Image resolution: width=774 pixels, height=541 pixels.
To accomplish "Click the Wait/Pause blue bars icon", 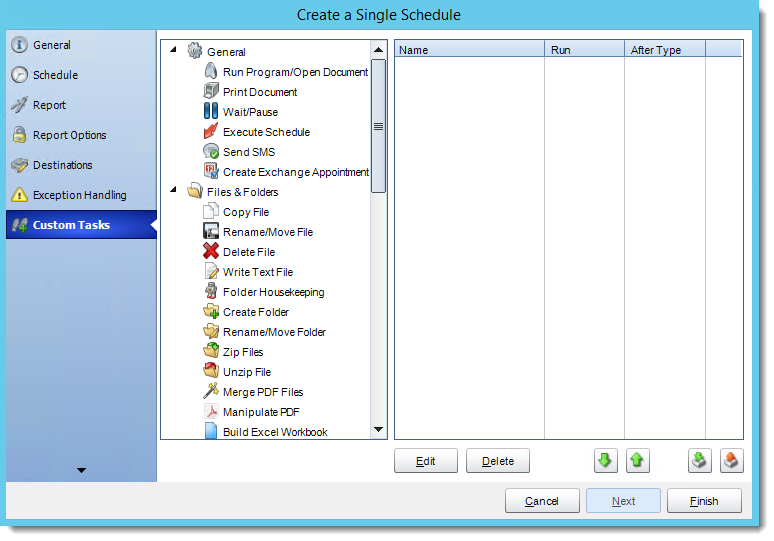I will click(x=211, y=111).
